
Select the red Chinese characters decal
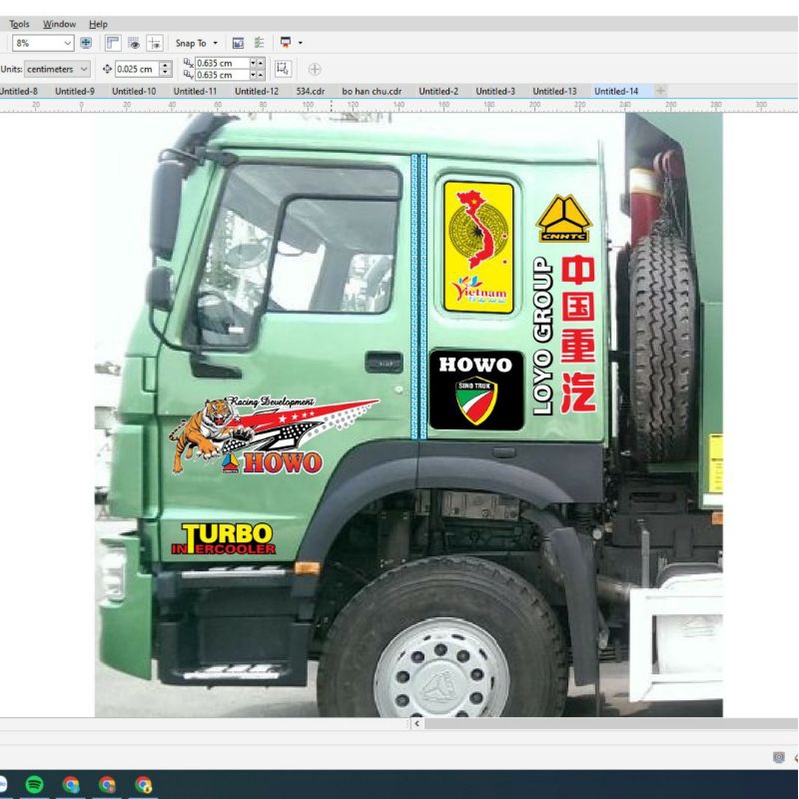coord(578,334)
